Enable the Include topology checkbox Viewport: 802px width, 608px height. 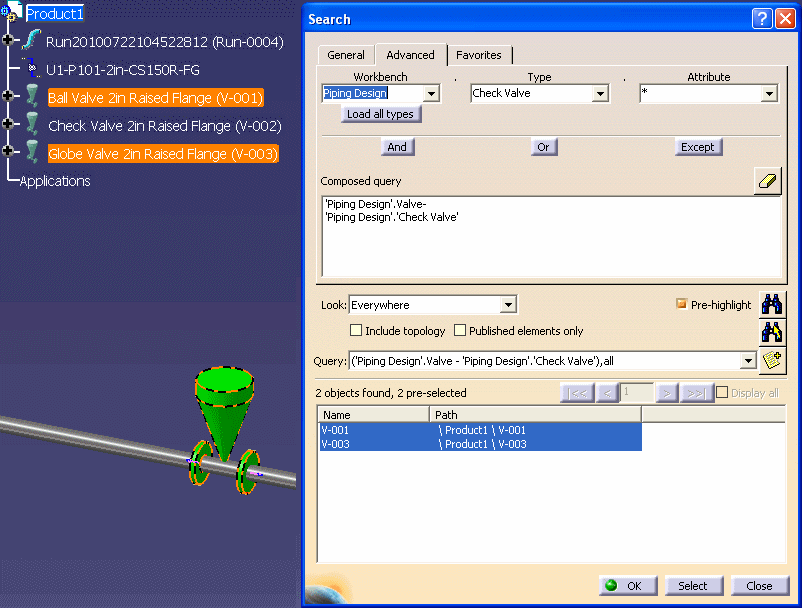(x=356, y=331)
